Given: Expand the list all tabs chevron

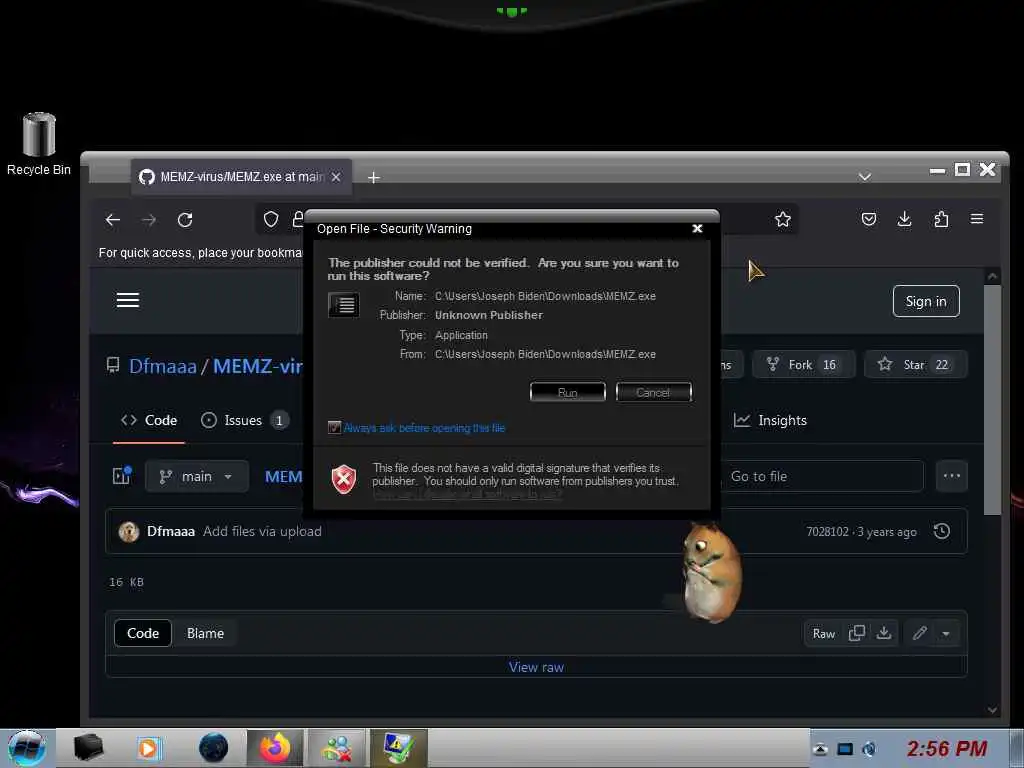Looking at the screenshot, I should 865,177.
